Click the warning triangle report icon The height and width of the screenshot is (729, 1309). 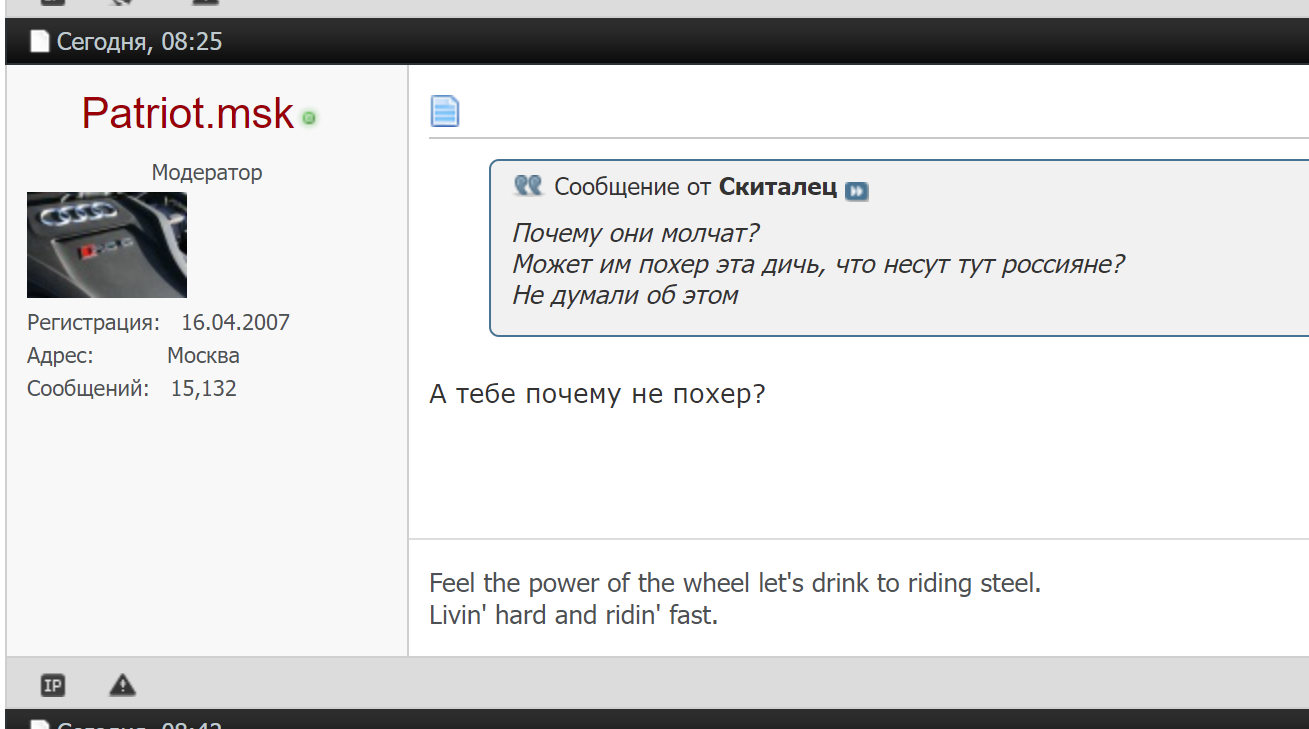(122, 685)
